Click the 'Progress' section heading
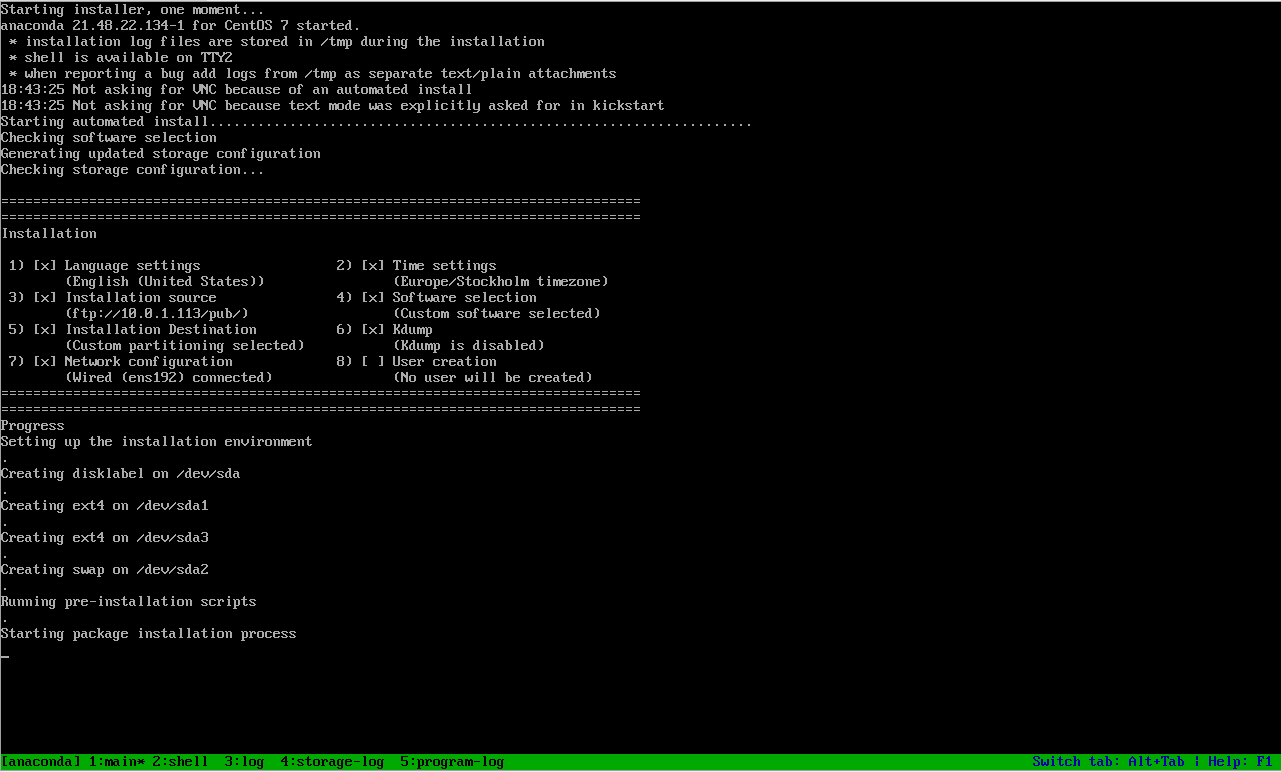 33,426
